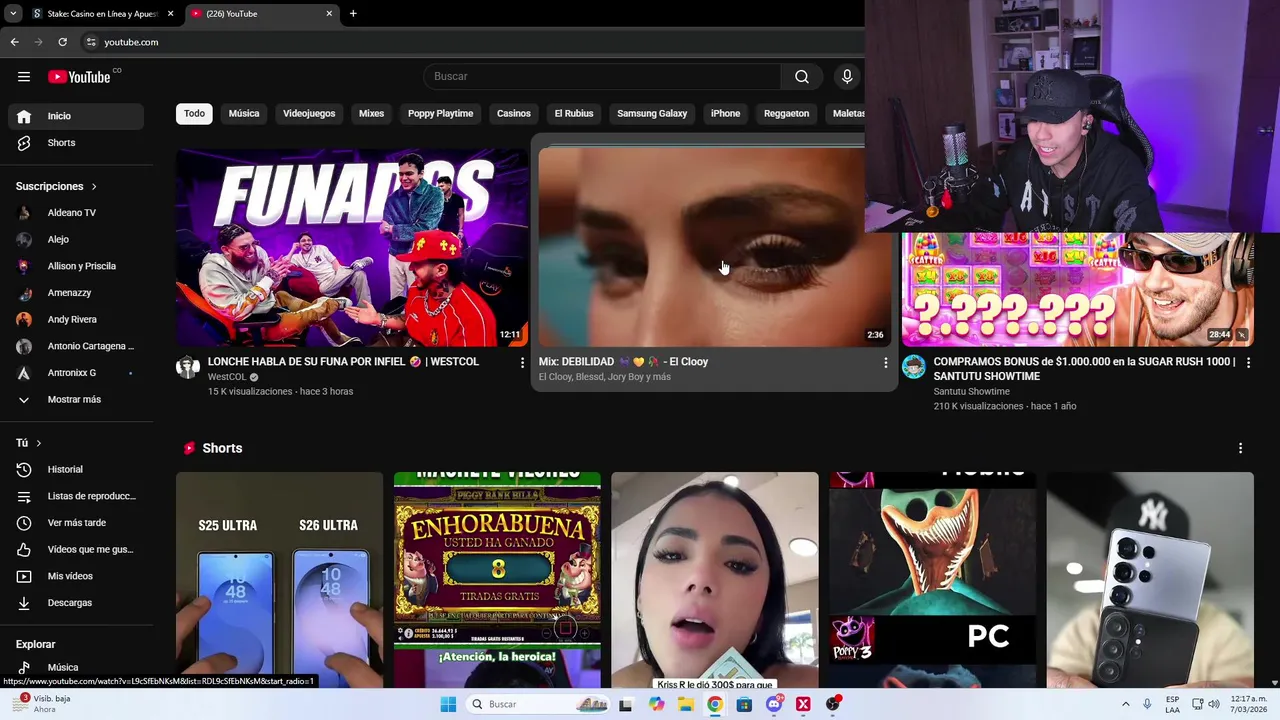Go back in the browser
The image size is (1280, 720).
point(14,42)
